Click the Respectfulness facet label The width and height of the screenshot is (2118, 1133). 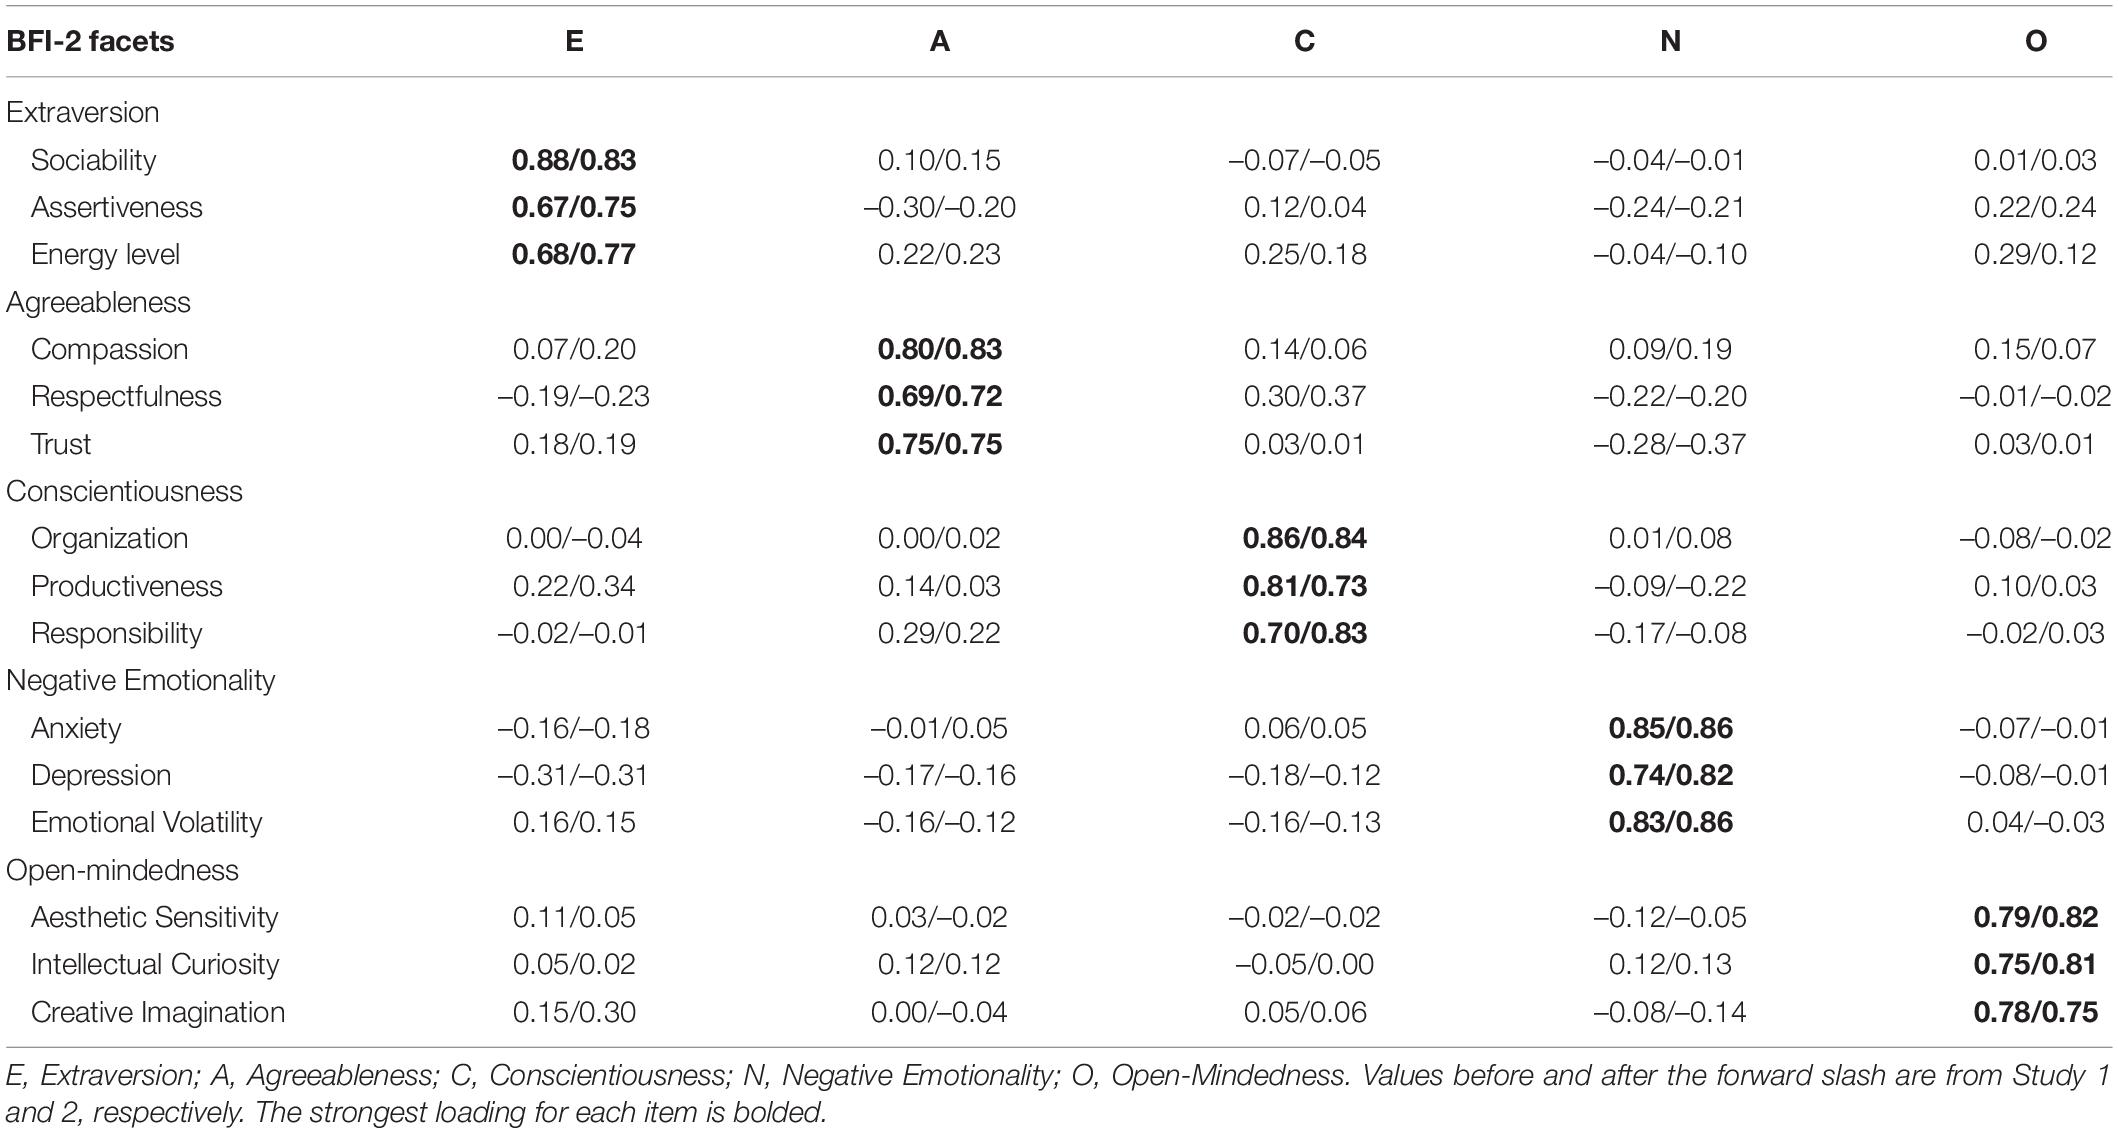(x=126, y=396)
